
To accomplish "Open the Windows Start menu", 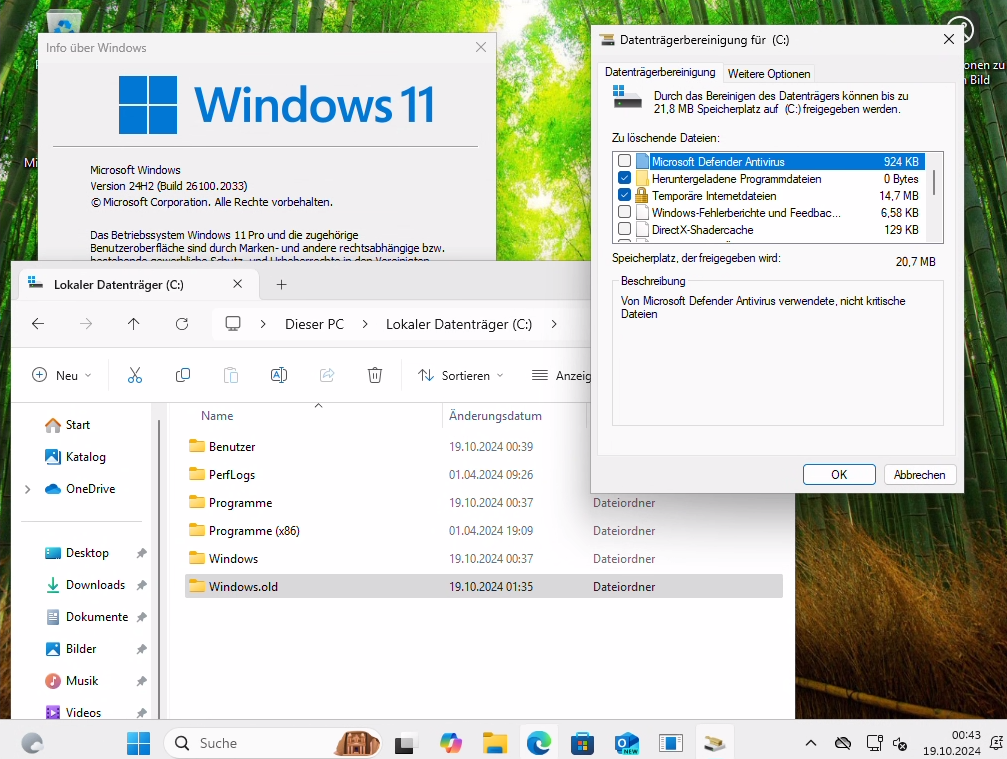I will click(138, 743).
